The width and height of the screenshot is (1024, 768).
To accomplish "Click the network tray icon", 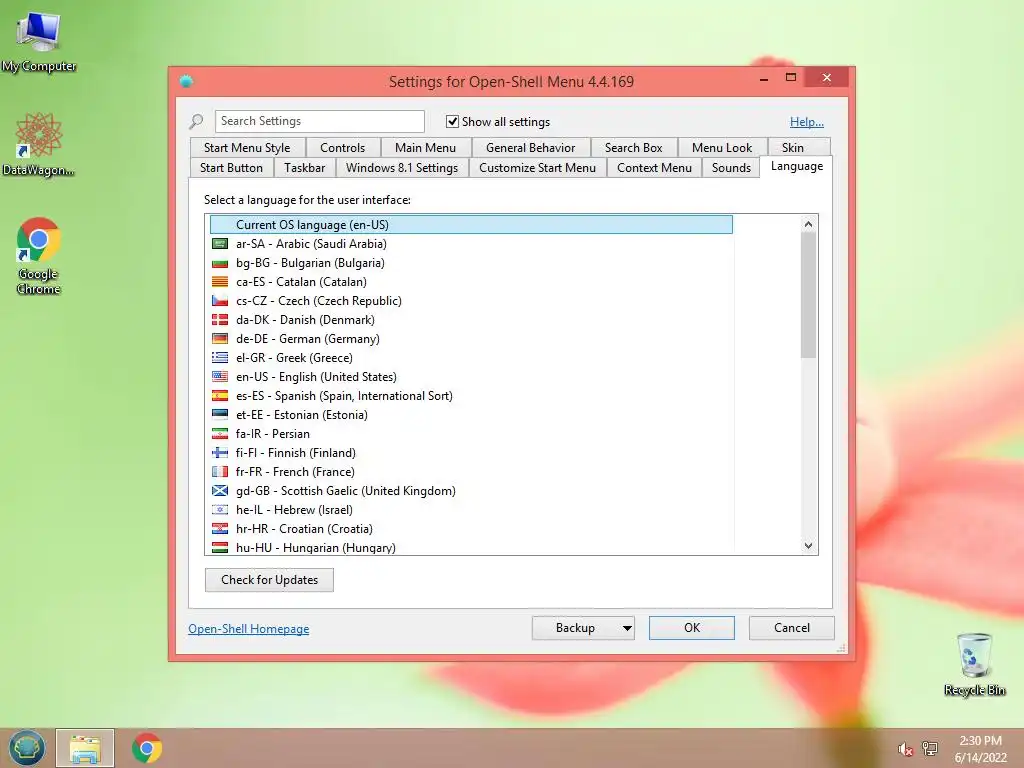I will click(x=930, y=748).
